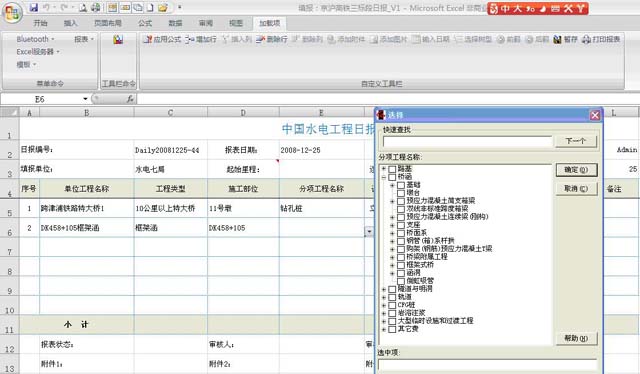Check the 支座 checkbox

(x=401, y=225)
